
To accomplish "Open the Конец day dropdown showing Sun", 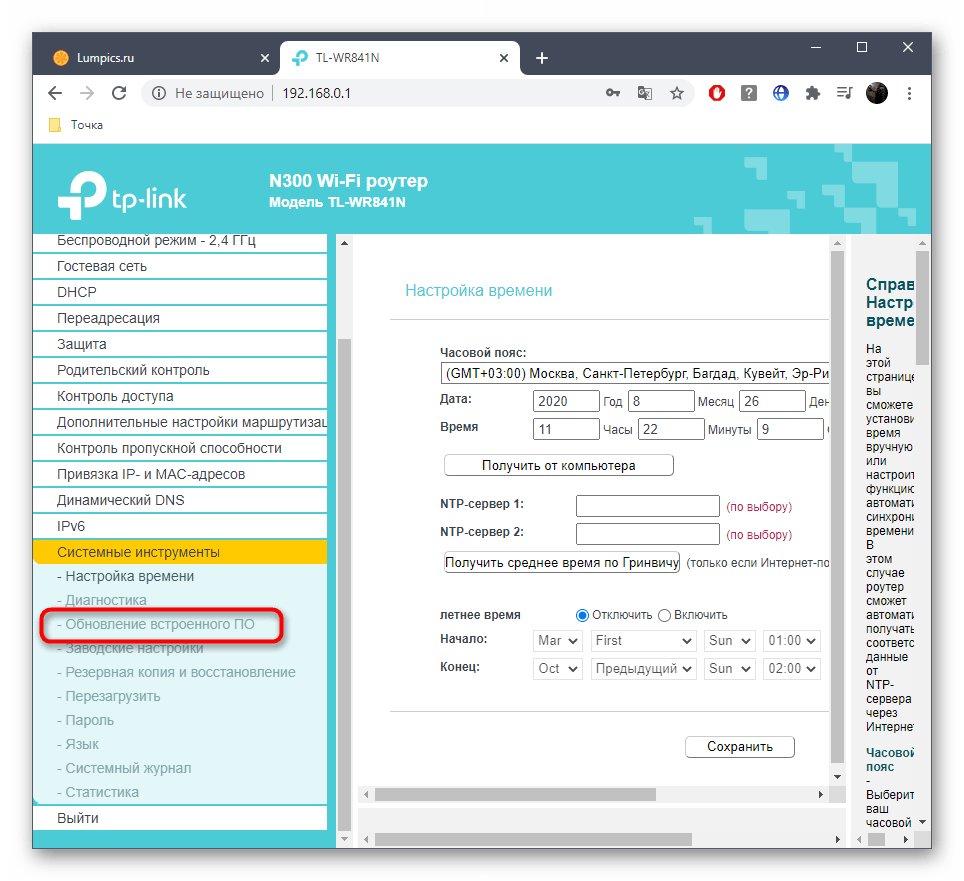I will (x=729, y=669).
